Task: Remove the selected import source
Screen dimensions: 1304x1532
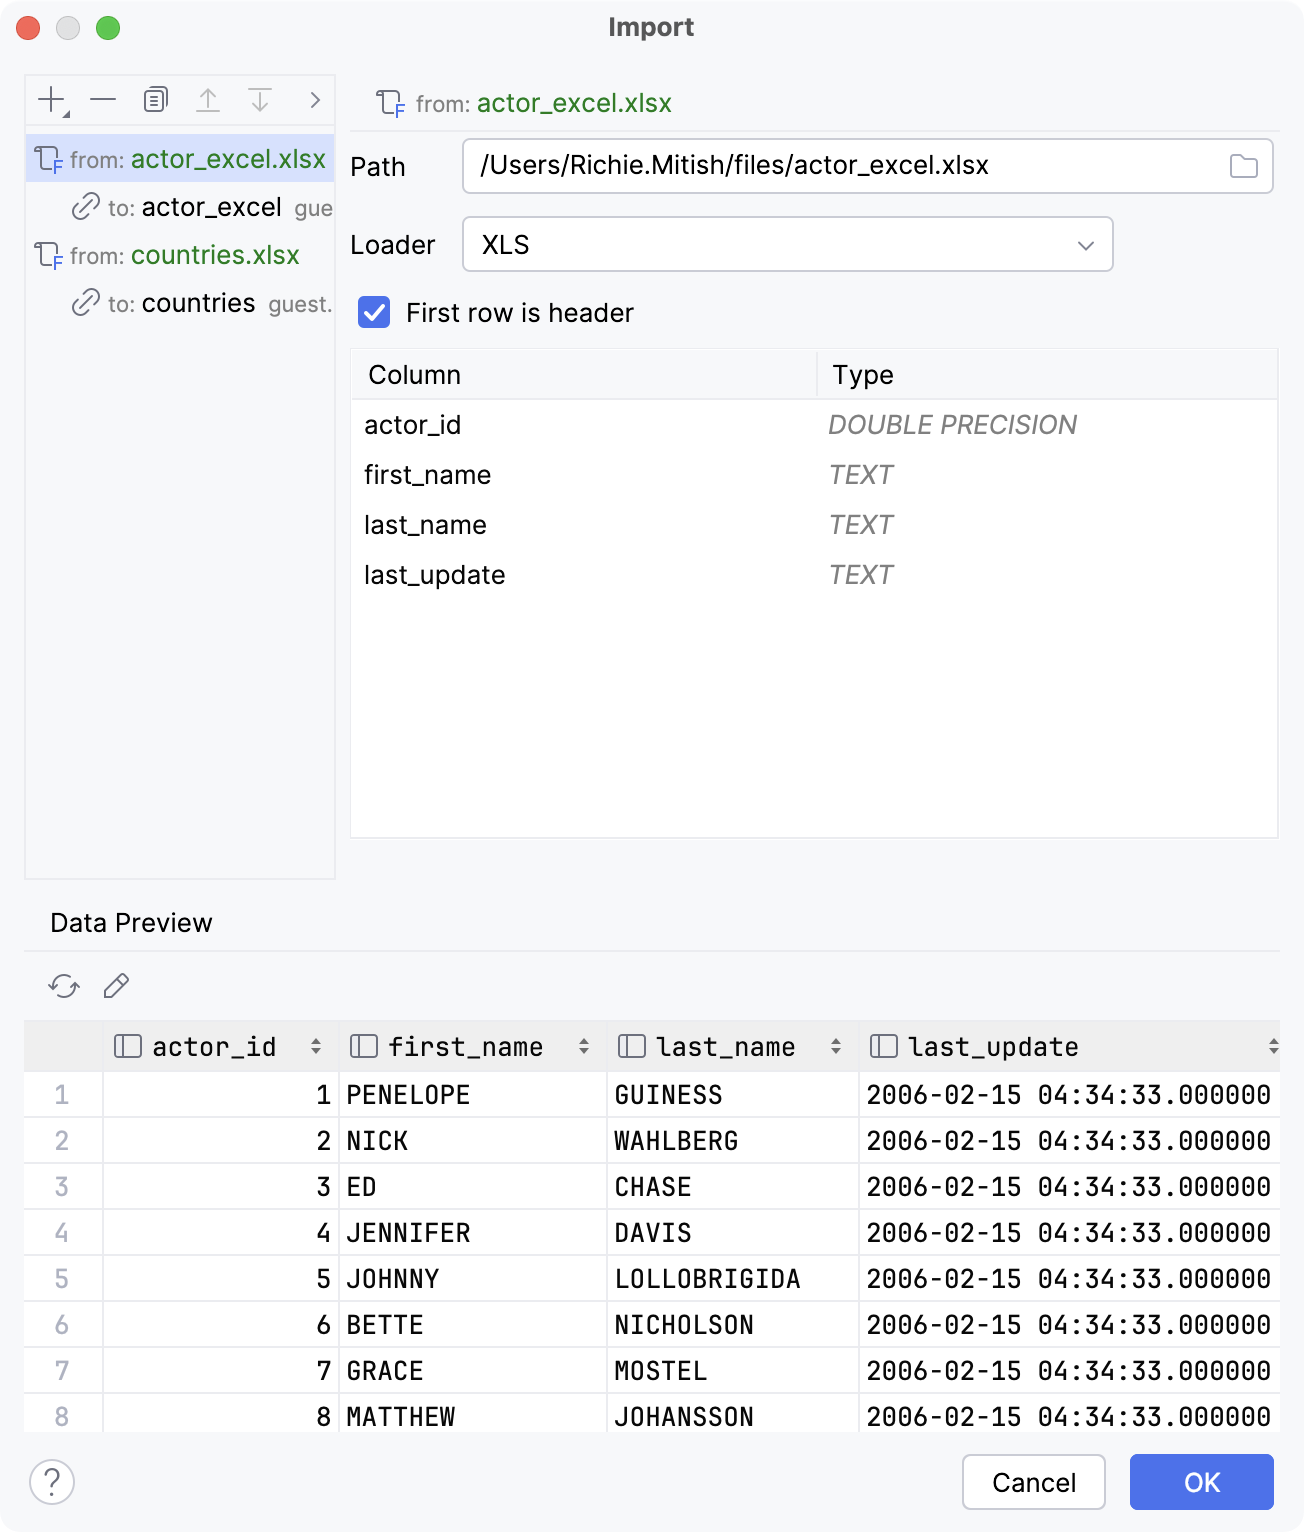Action: click(x=102, y=99)
